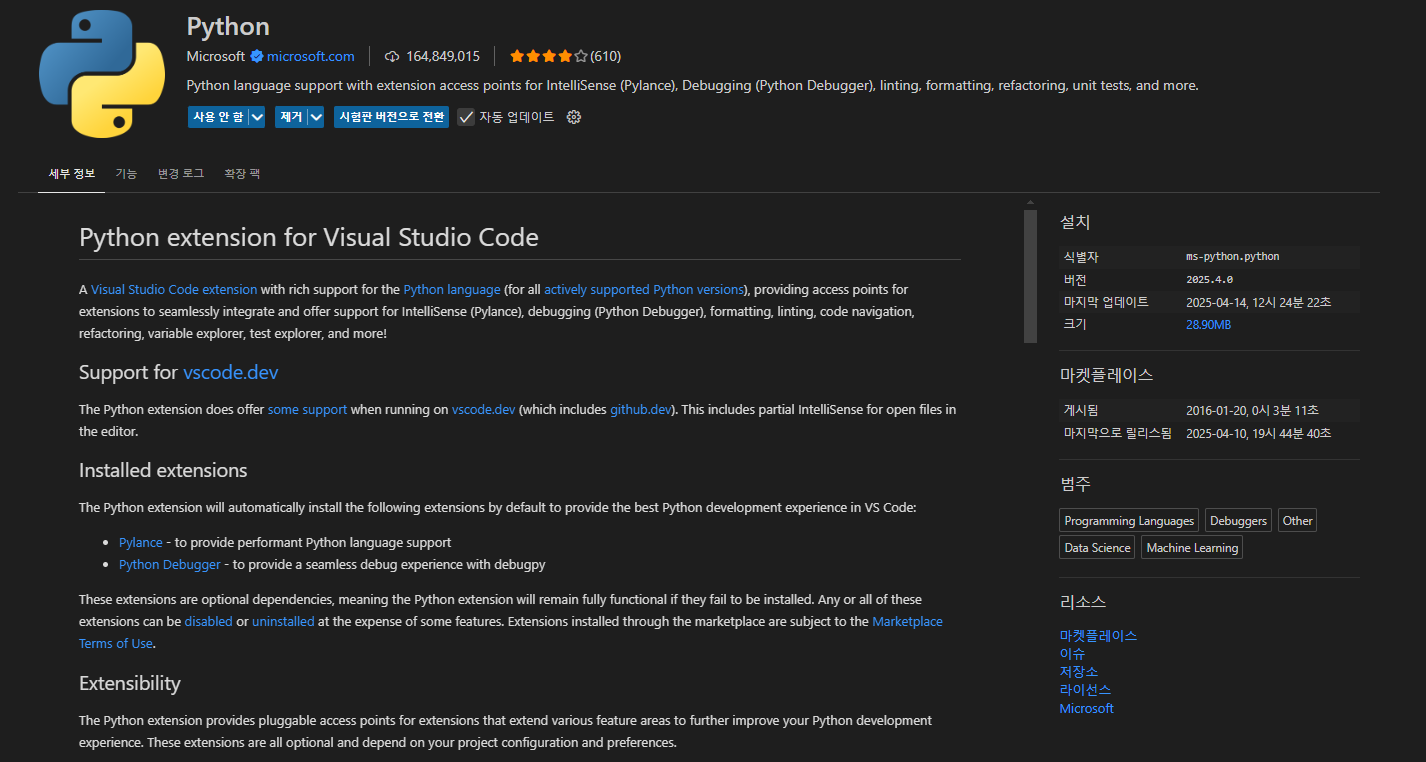Switch to the 확장 팩 tab
This screenshot has width=1426, height=762.
pos(242,174)
